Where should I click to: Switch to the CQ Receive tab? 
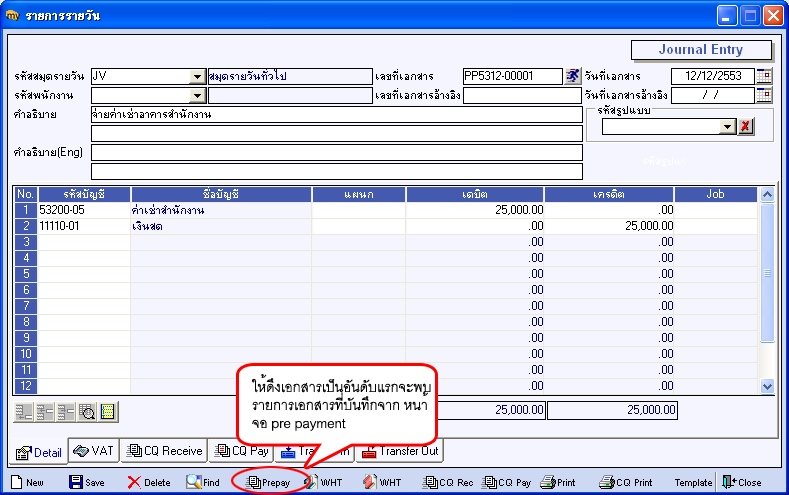165,451
